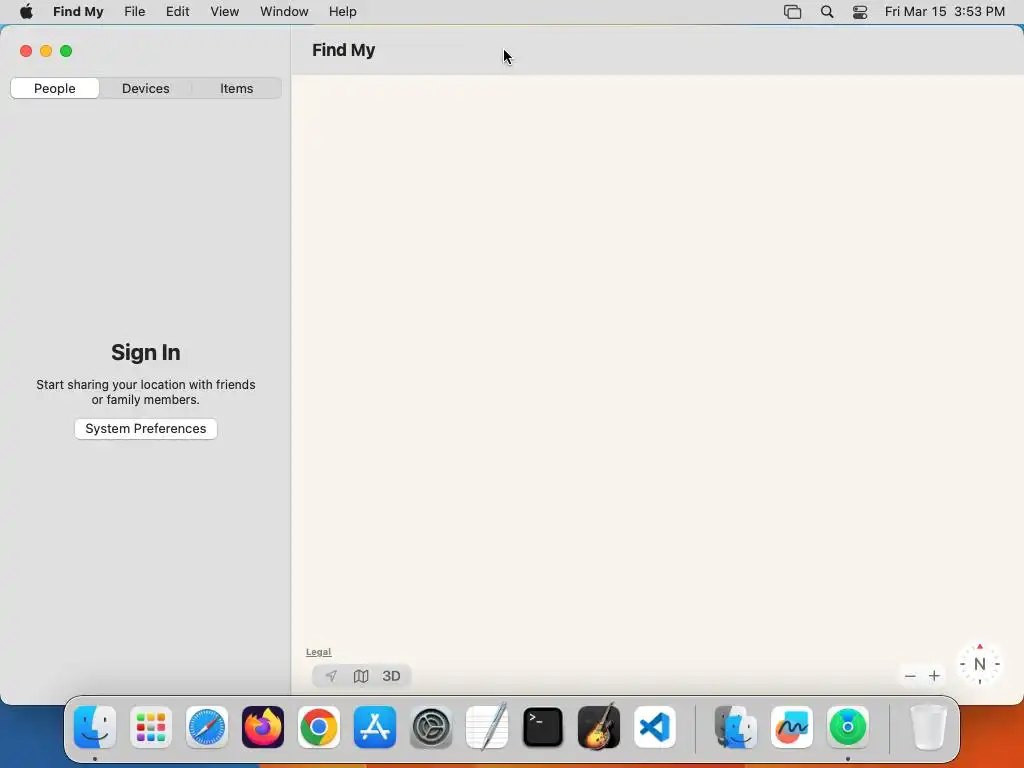Click the date and time display
Screen dimensions: 1024x768
[944, 12]
